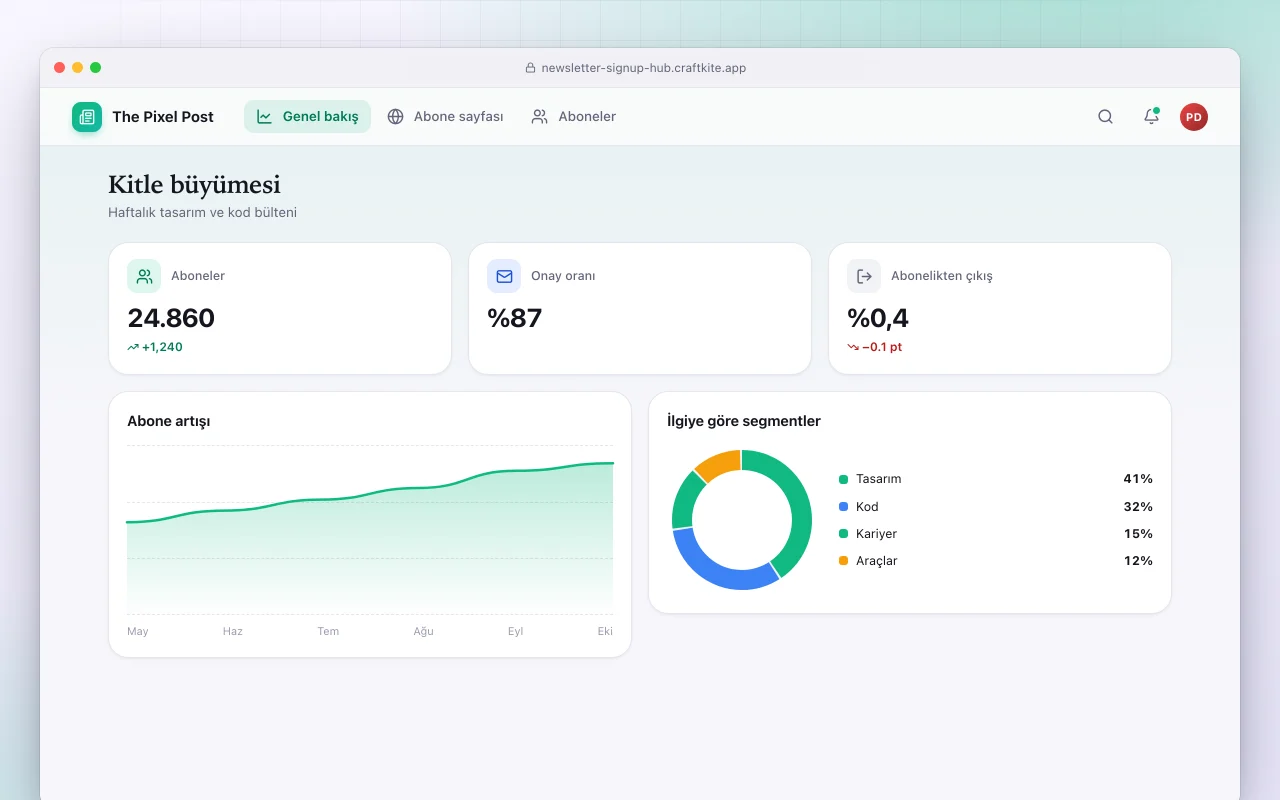The image size is (1280, 800).
Task: Click the Ağu axis label
Action: click(x=424, y=631)
